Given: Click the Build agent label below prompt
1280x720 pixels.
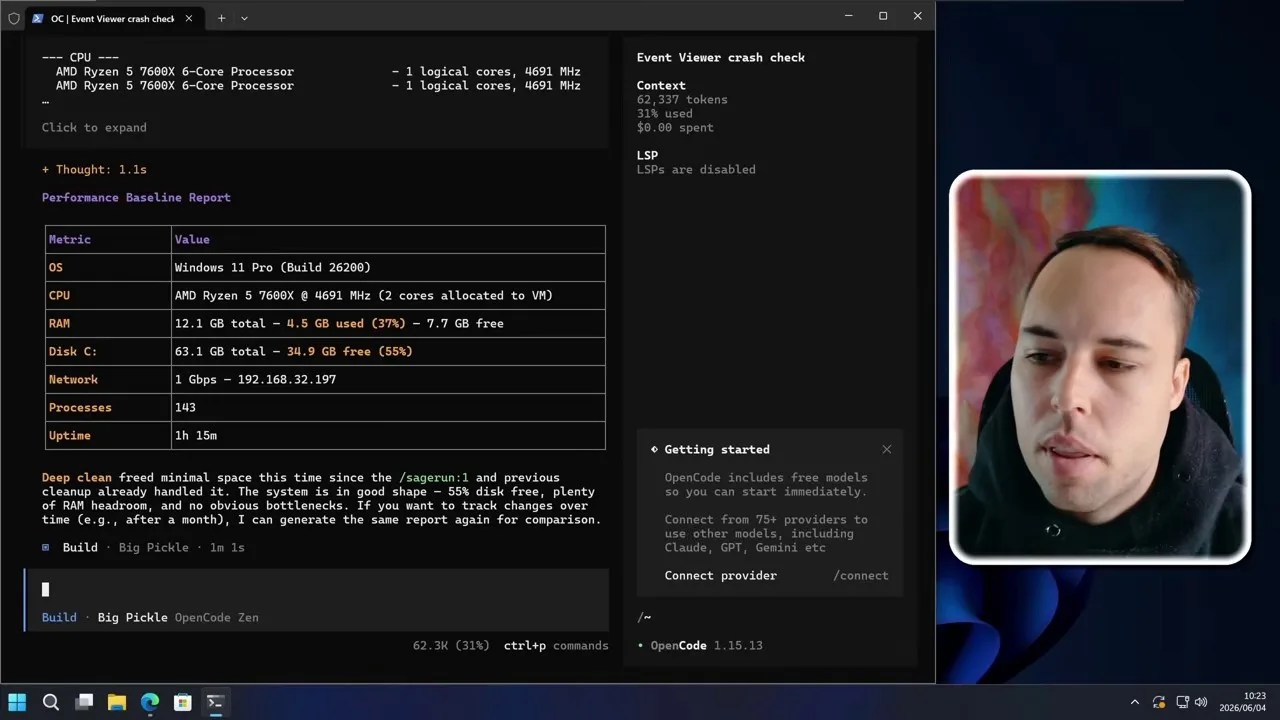Looking at the screenshot, I should [59, 618].
